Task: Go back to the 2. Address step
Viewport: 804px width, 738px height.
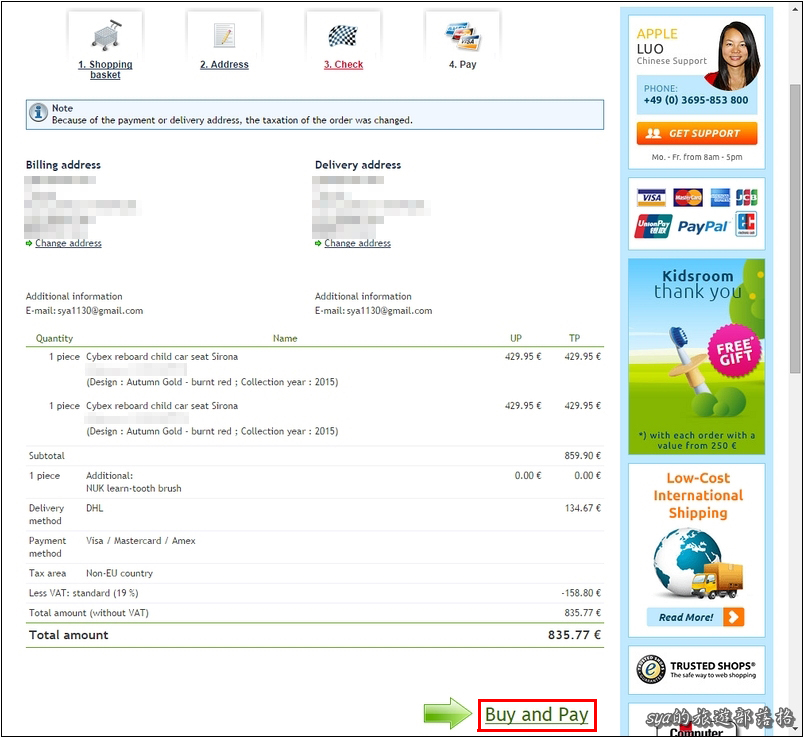Action: click(x=224, y=65)
